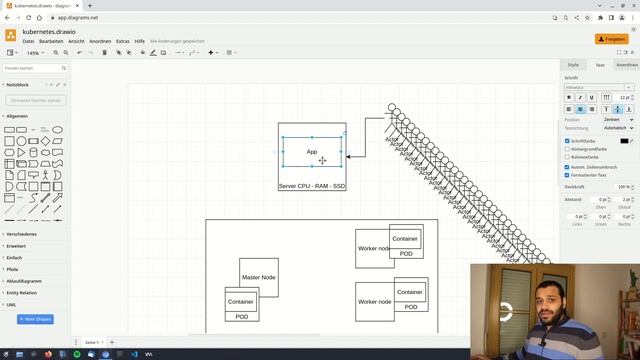This screenshot has height=360, width=640.
Task: Click the fill color bucket icon
Action: pos(142,53)
